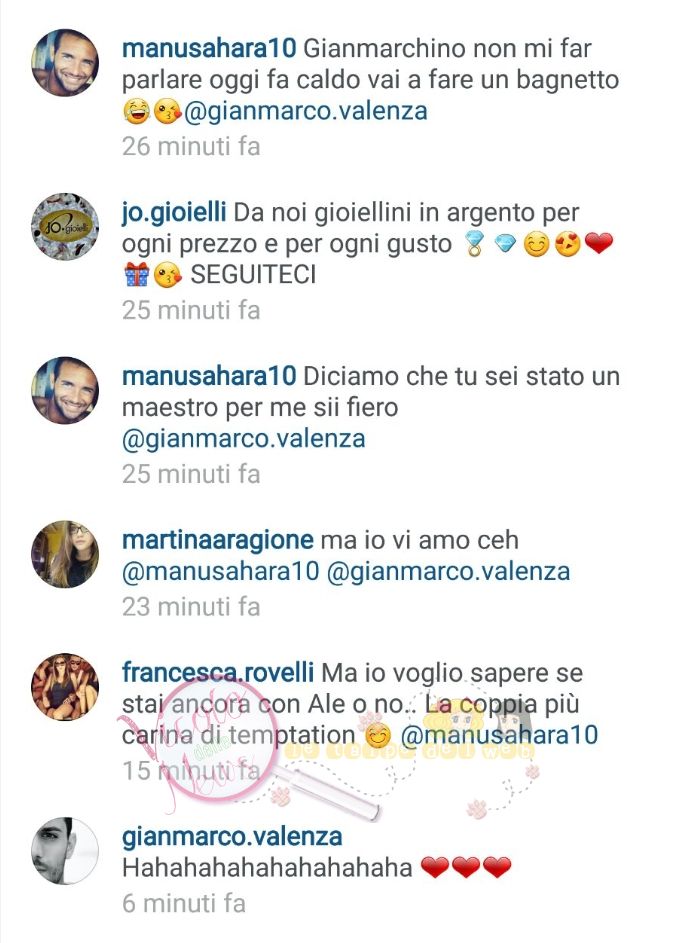679x943 pixels.
Task: Tap manusahara10 avatar beside 'Diciamo che' comment
Action: click(x=65, y=390)
